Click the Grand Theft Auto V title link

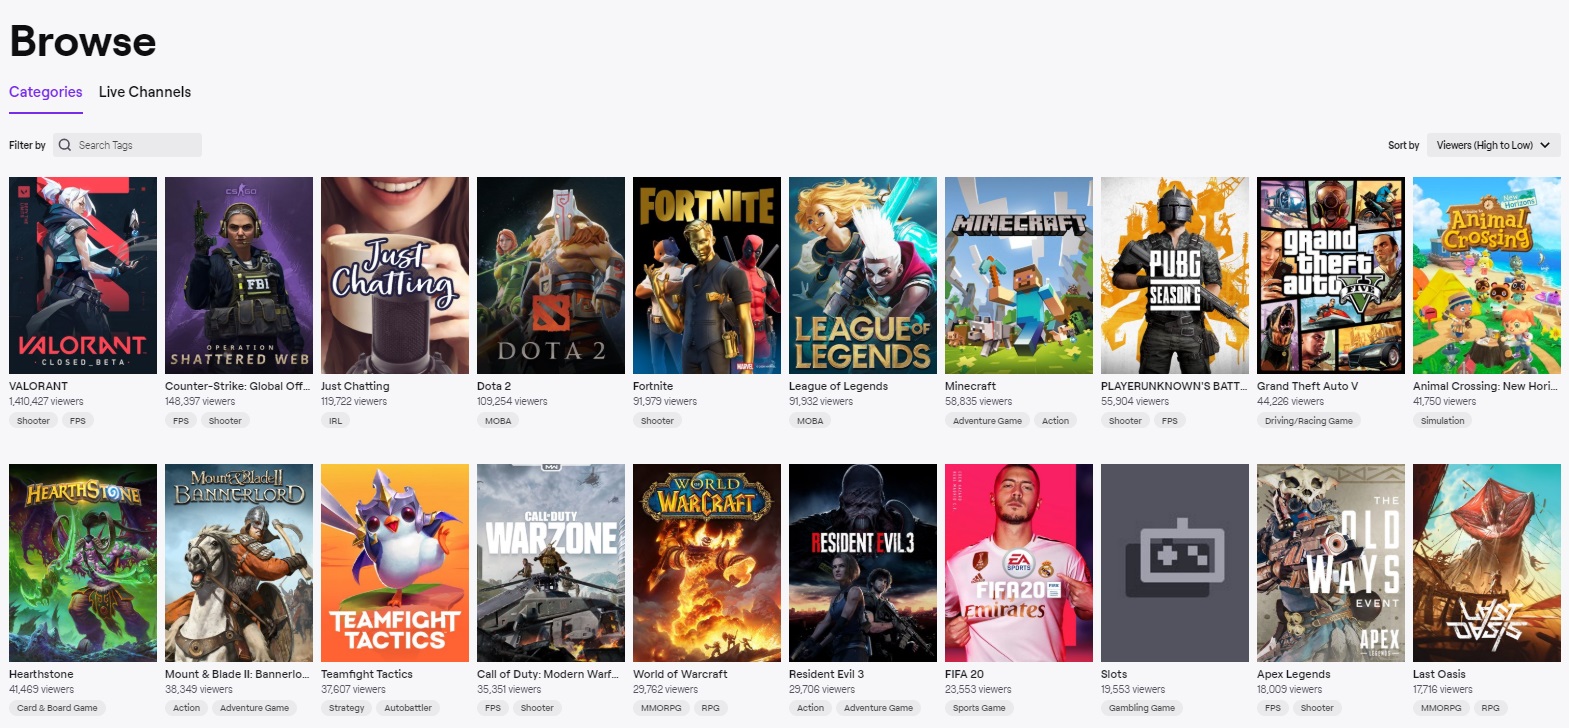(x=1307, y=386)
